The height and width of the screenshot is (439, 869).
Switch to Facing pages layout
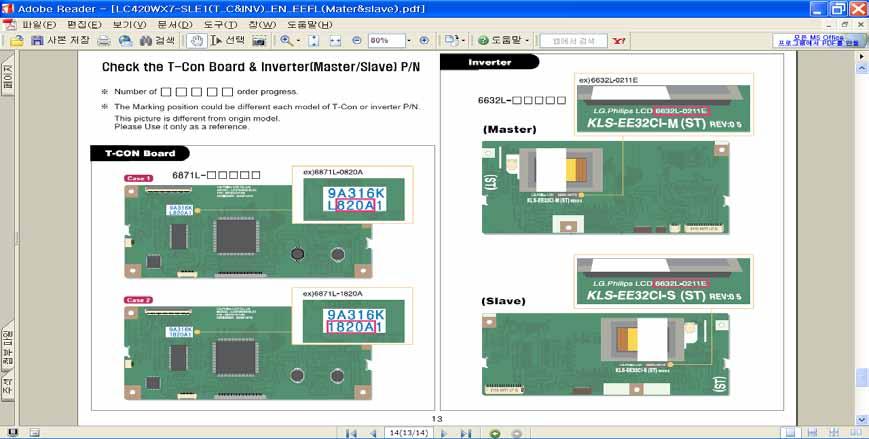[854, 432]
